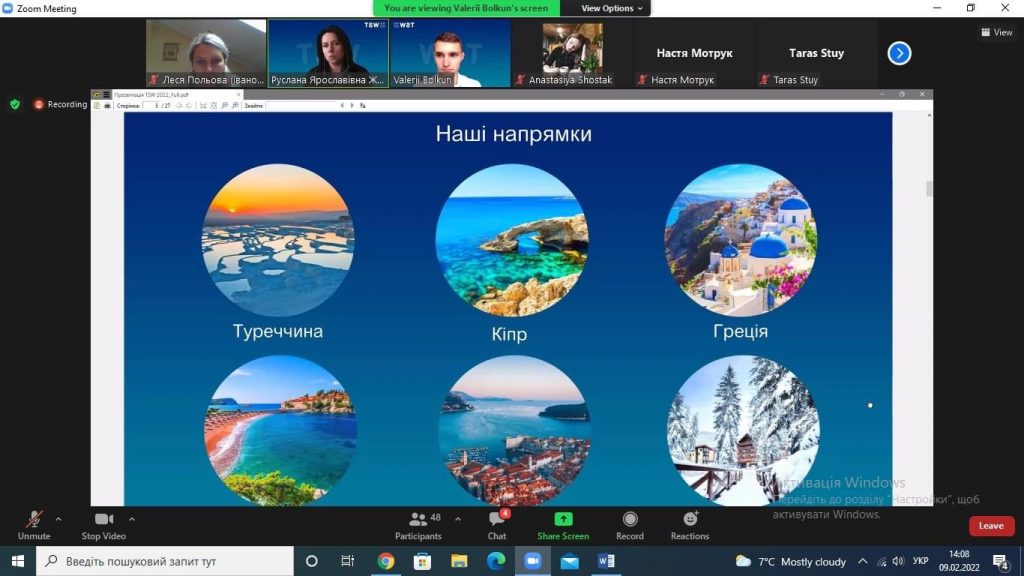This screenshot has height=576, width=1024.
Task: Expand video options arrow beside Stop Video
Action: click(x=132, y=519)
